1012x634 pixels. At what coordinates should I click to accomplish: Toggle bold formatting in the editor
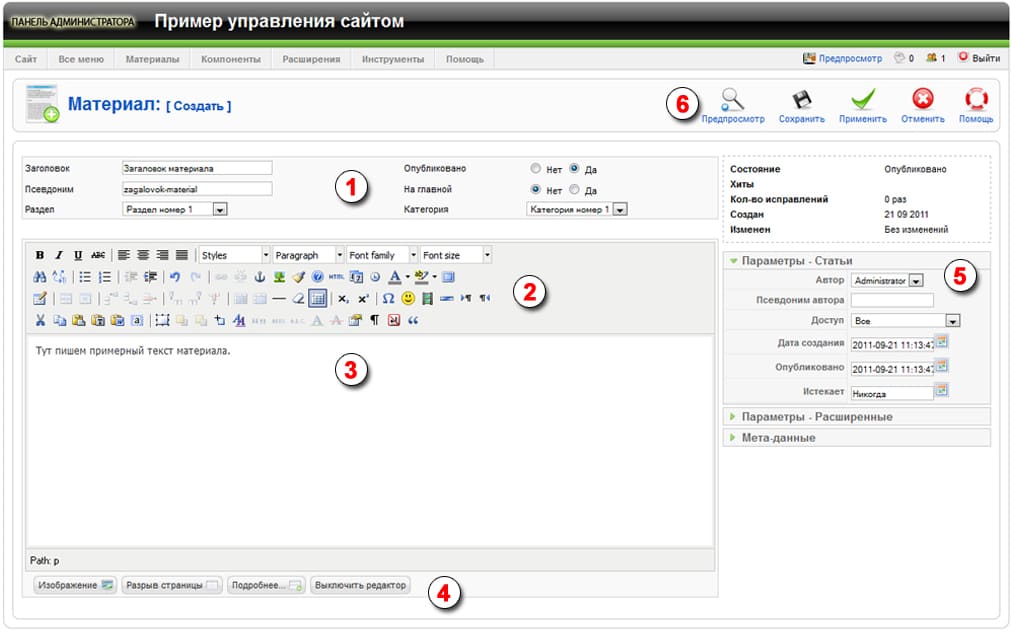(x=40, y=255)
